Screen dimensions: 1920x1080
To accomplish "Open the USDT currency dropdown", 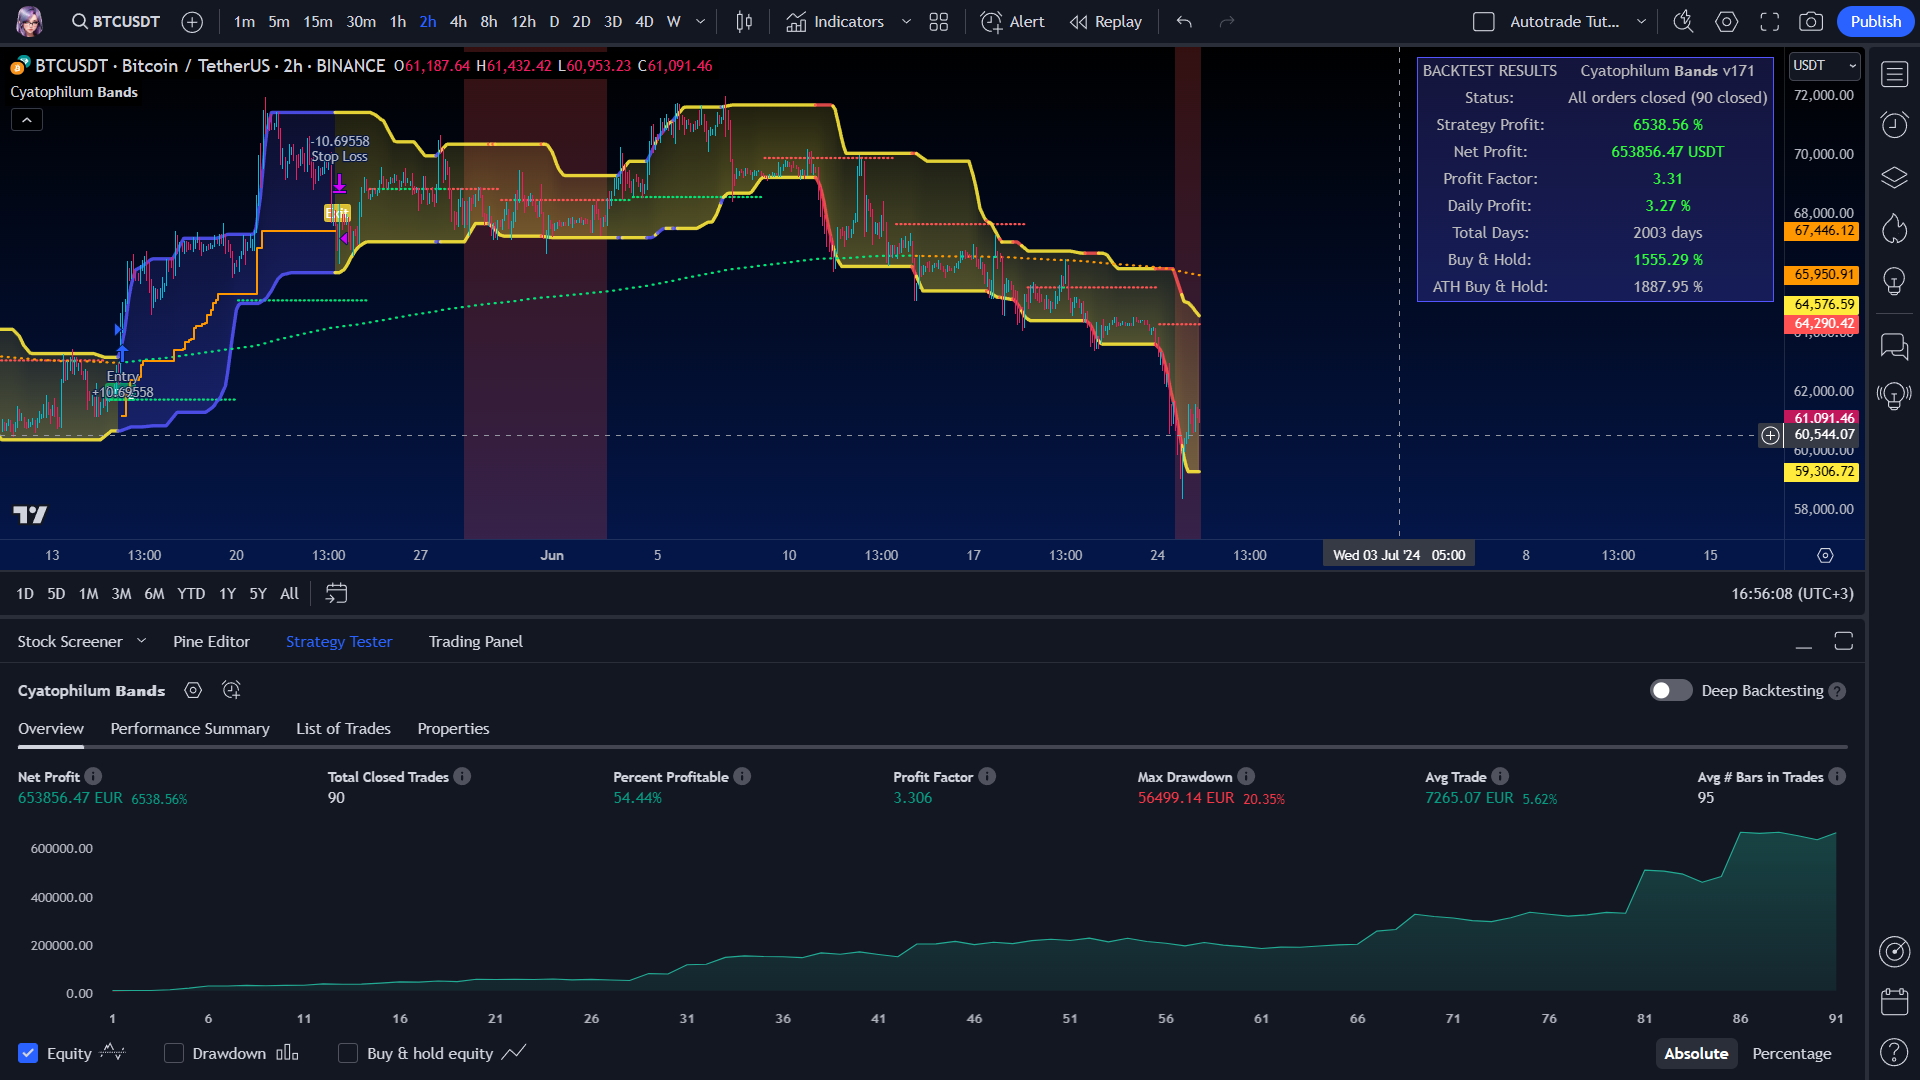I will point(1824,66).
